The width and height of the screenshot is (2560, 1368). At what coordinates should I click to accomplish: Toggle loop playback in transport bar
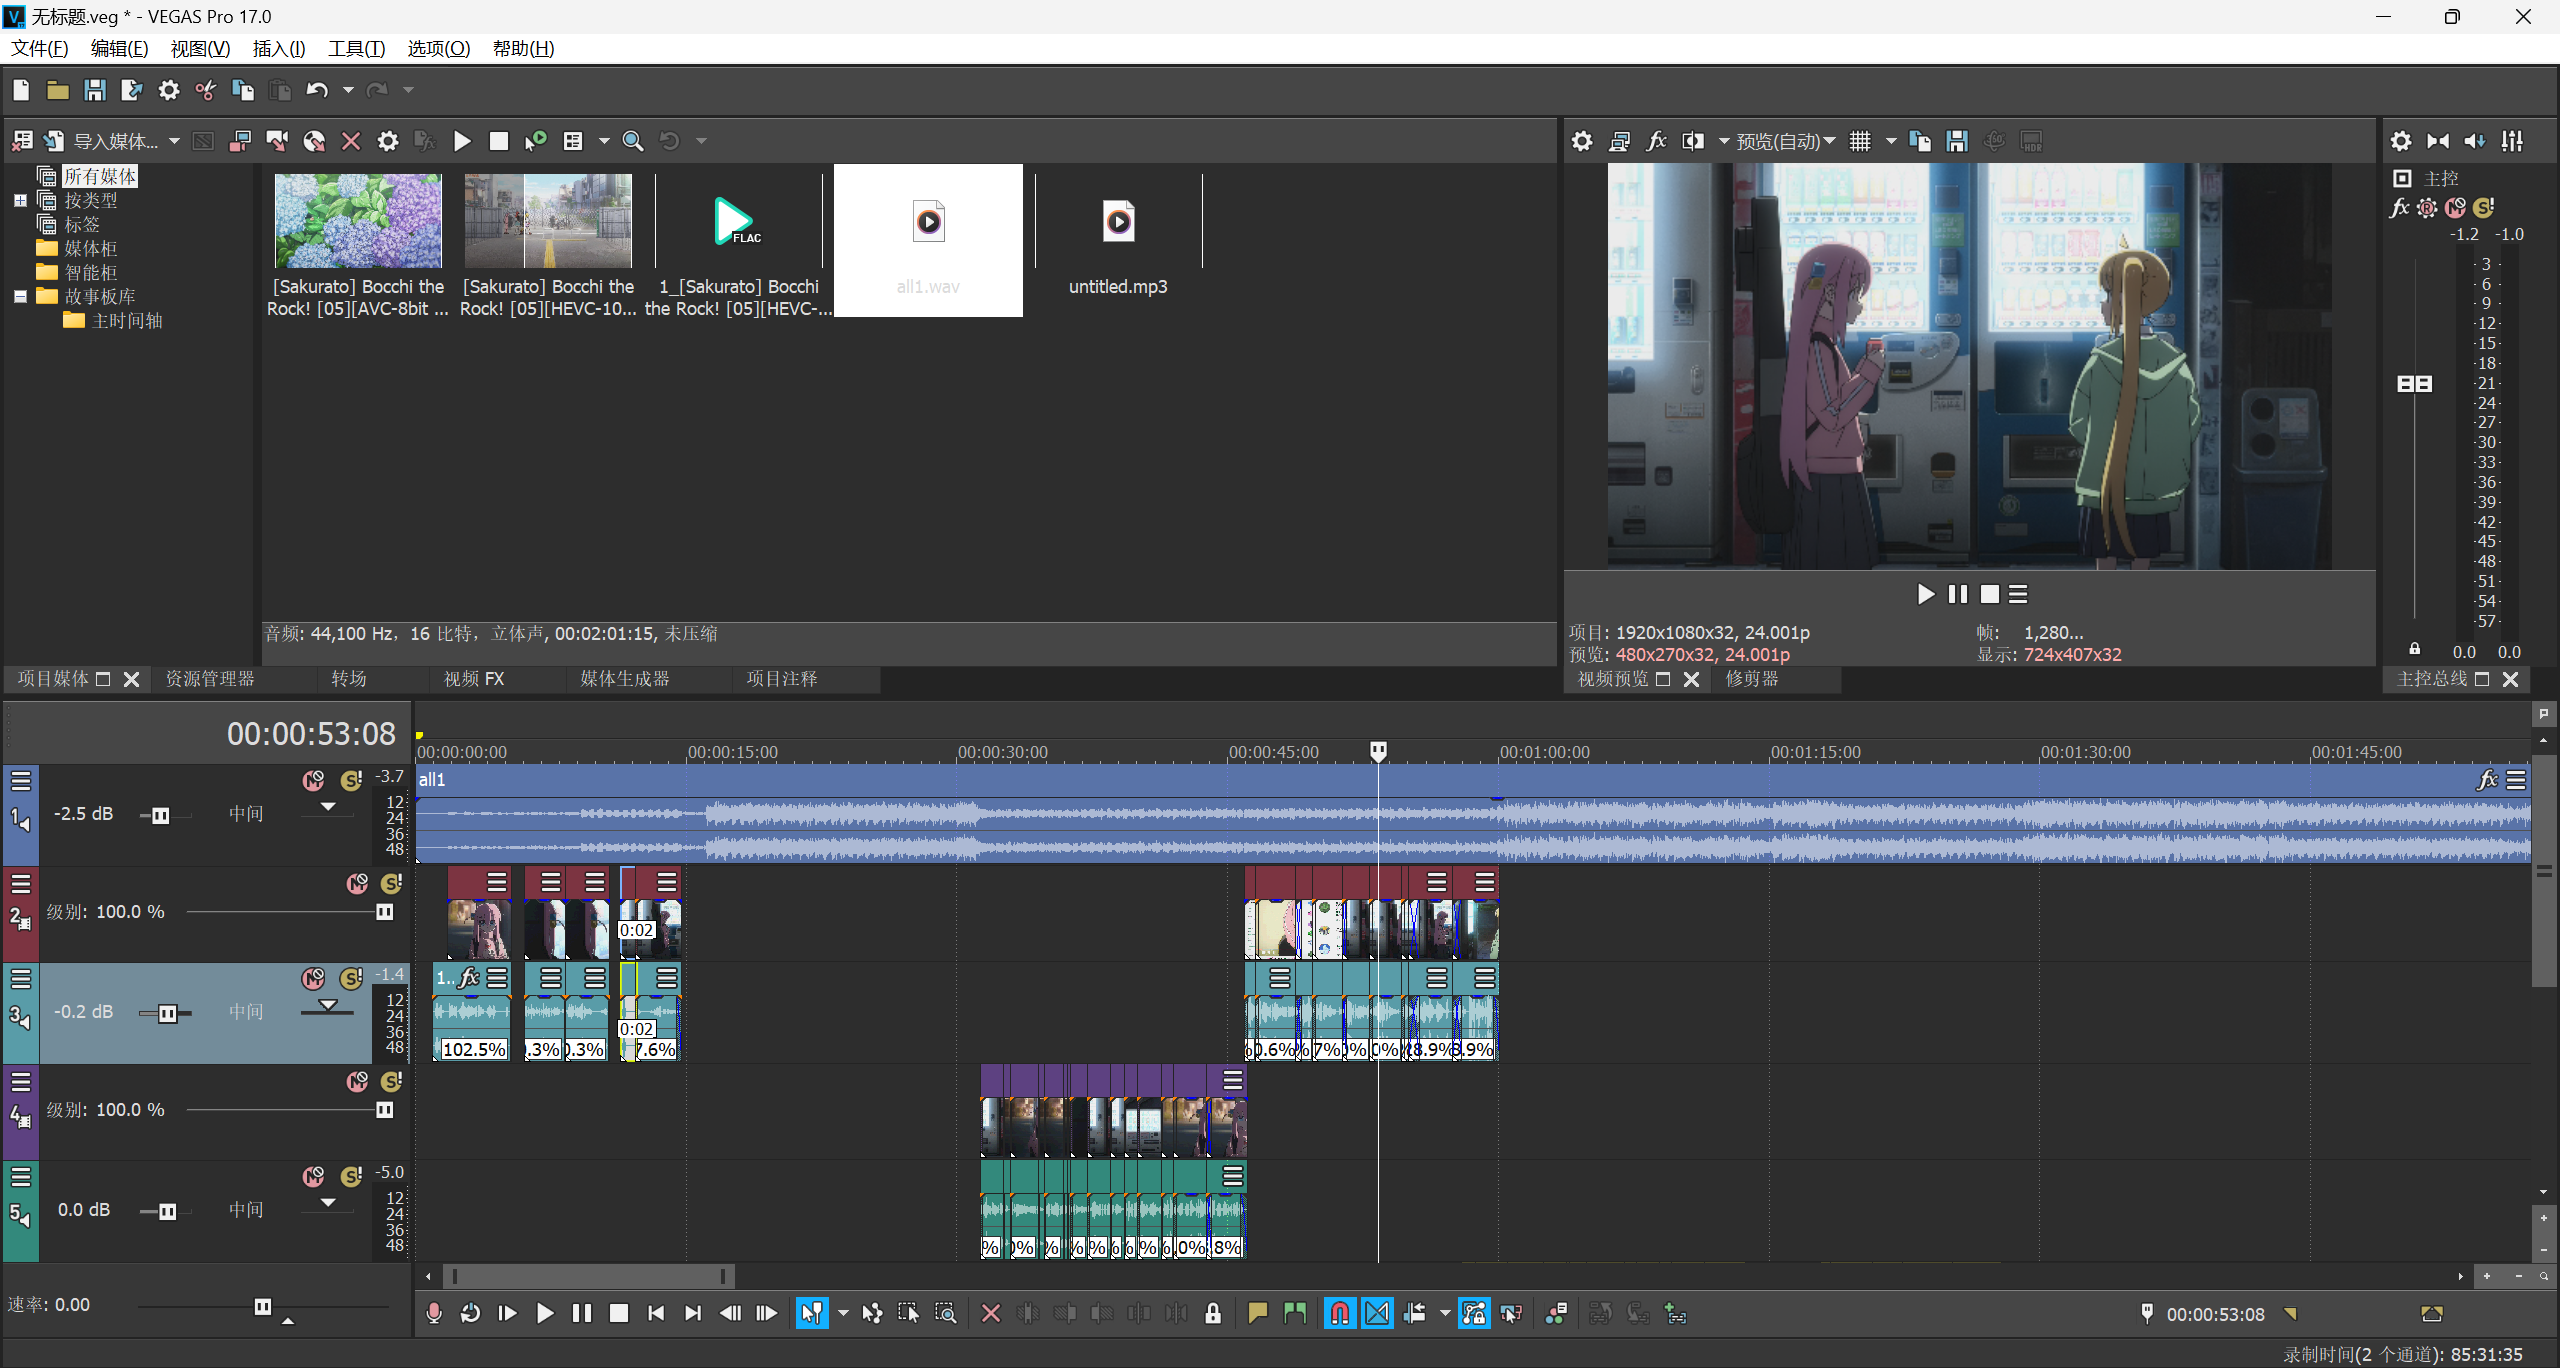470,1313
